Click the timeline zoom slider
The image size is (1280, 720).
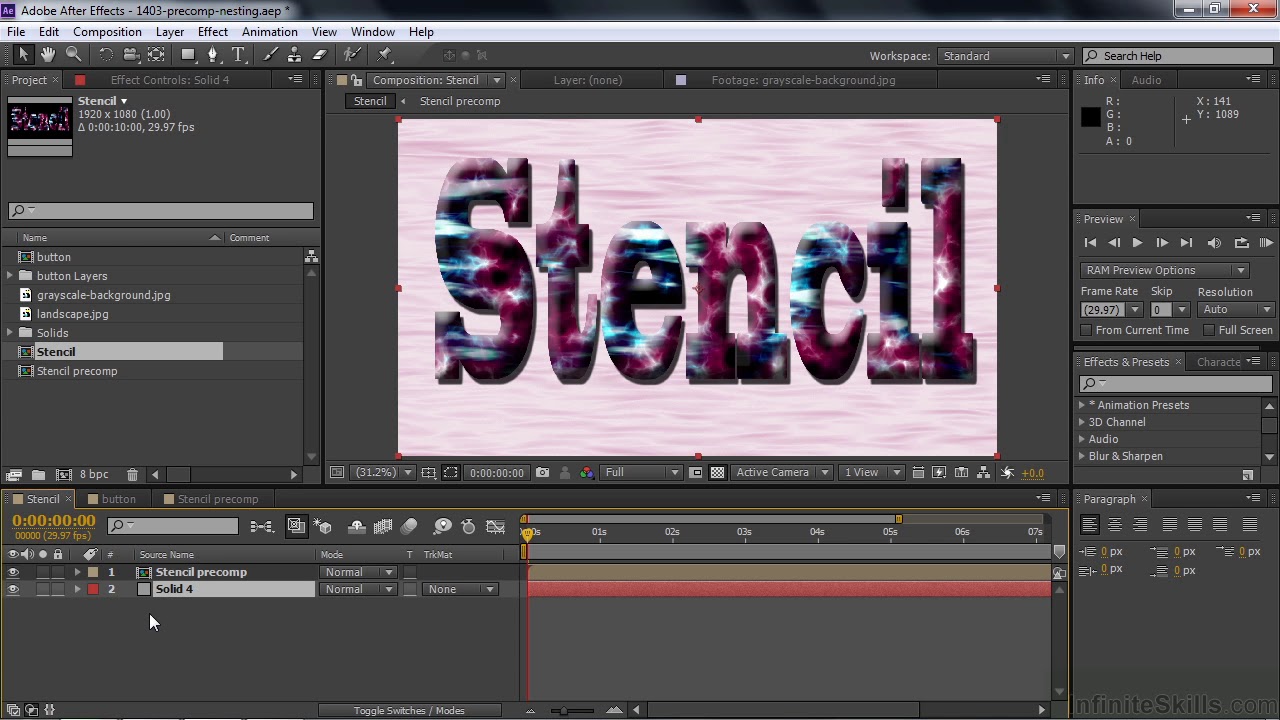572,710
